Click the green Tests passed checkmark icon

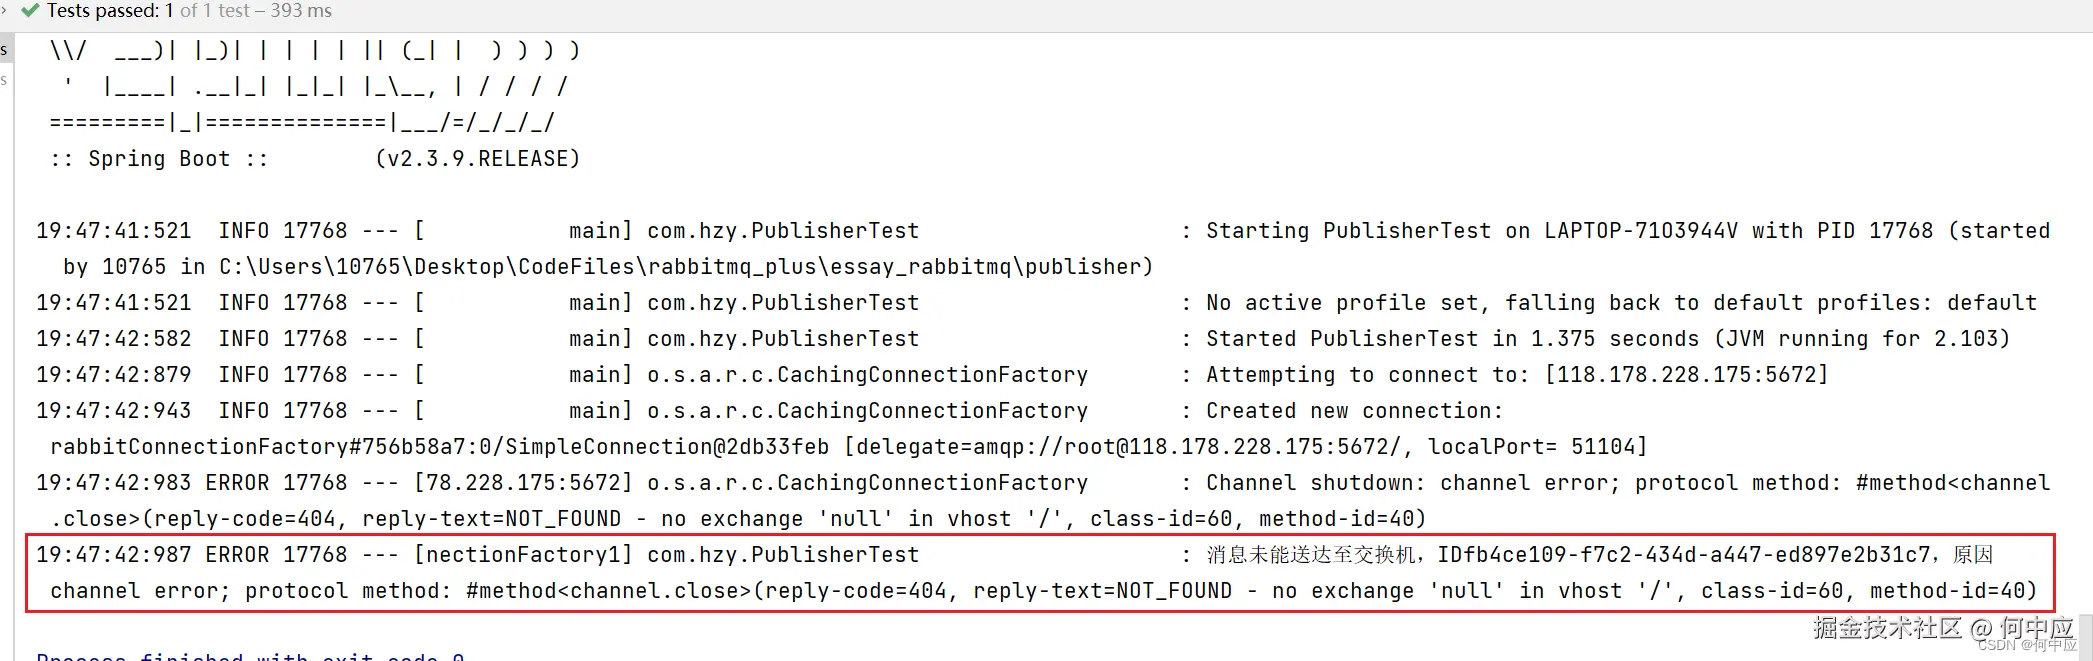click(x=30, y=11)
